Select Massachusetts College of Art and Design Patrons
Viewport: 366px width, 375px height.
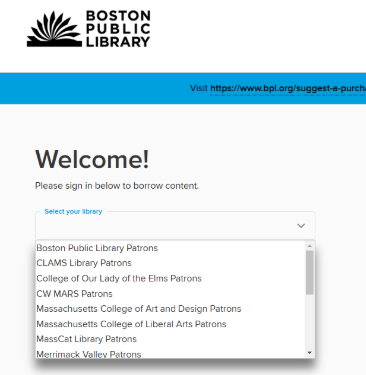coord(170,309)
